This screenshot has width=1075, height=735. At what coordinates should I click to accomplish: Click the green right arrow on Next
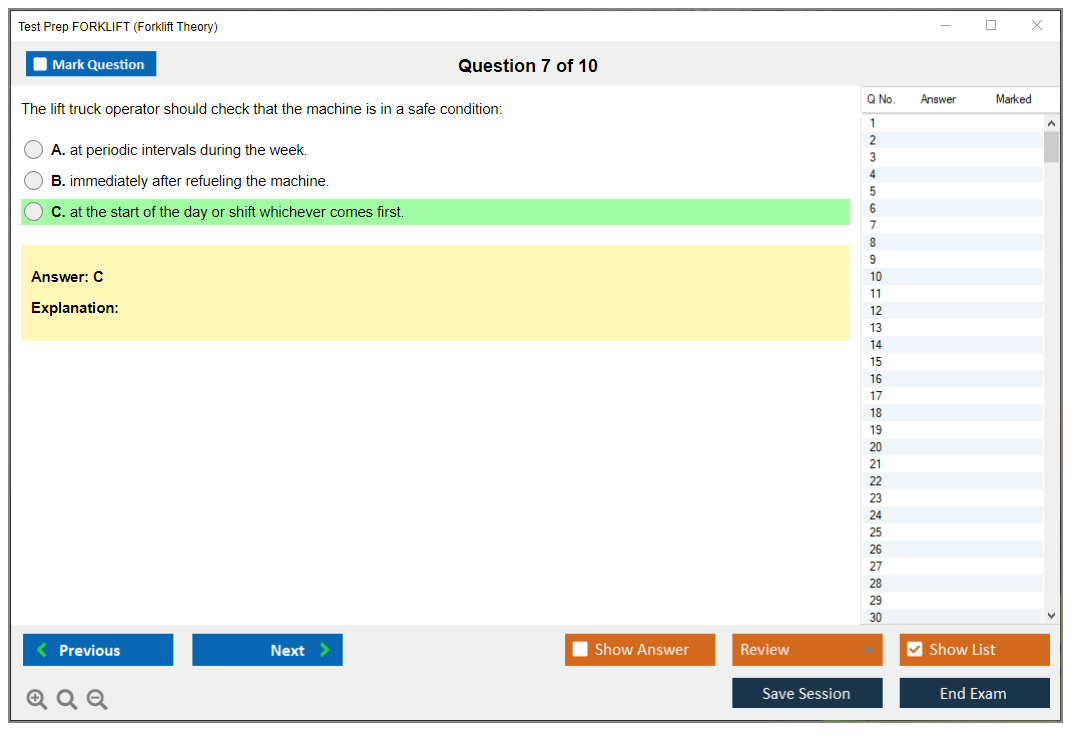(x=324, y=650)
